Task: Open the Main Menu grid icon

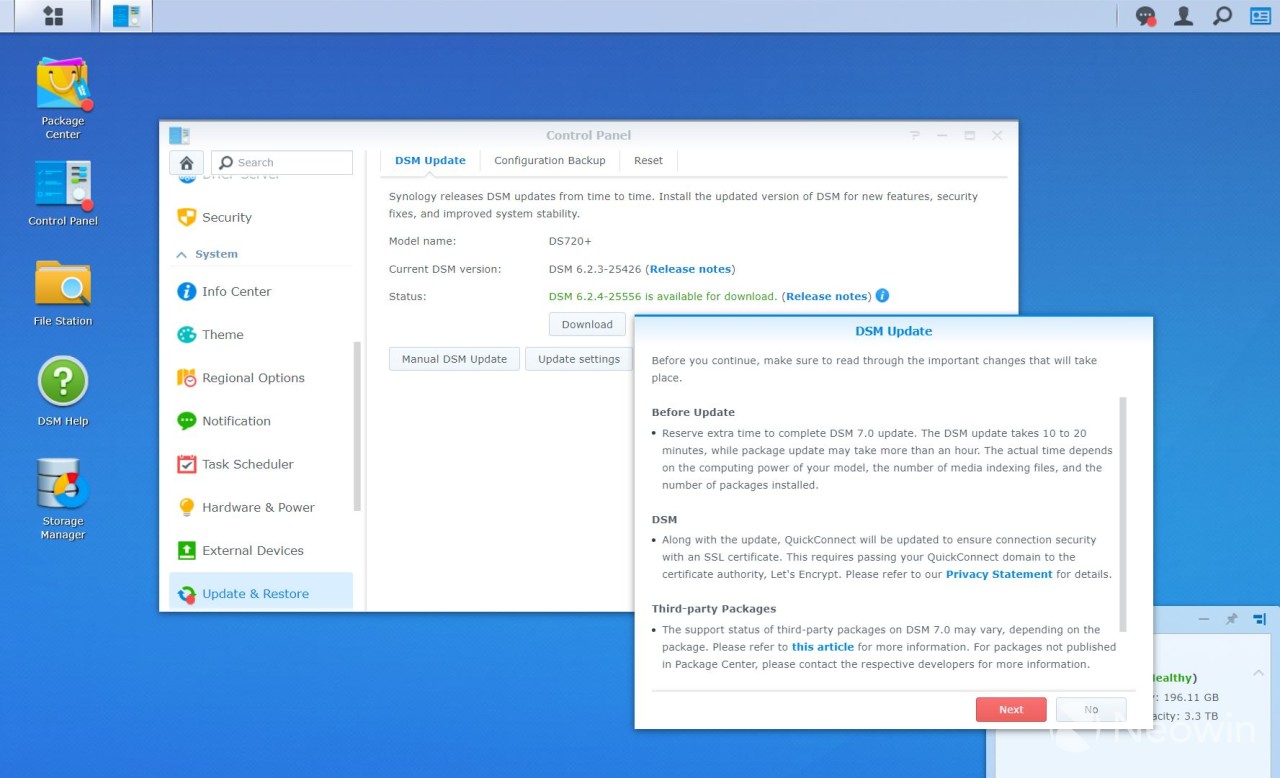Action: point(53,16)
